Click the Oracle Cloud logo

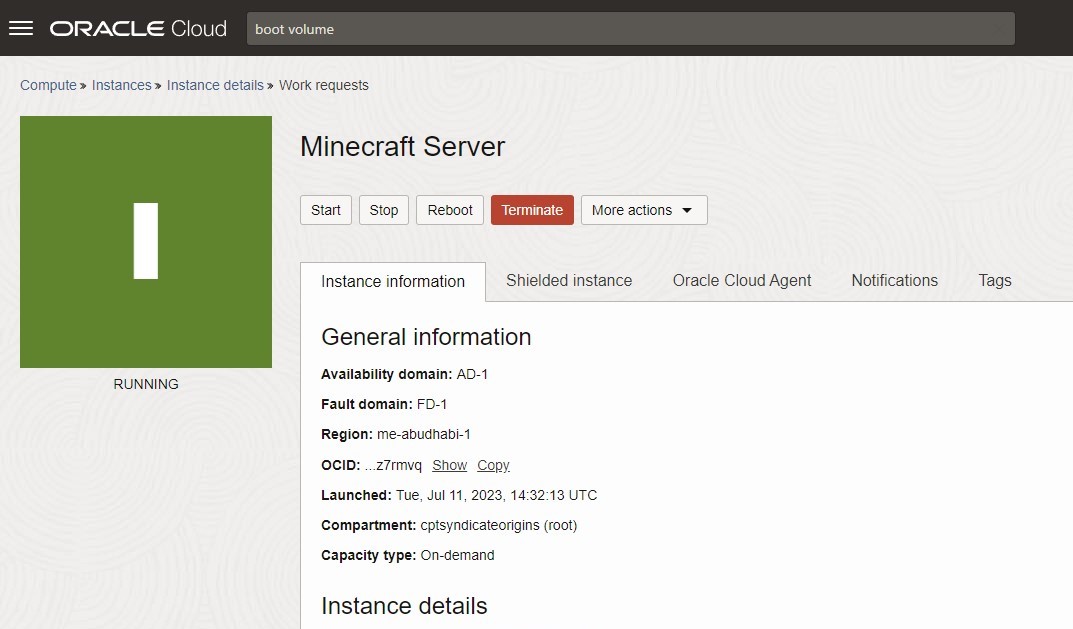(139, 28)
